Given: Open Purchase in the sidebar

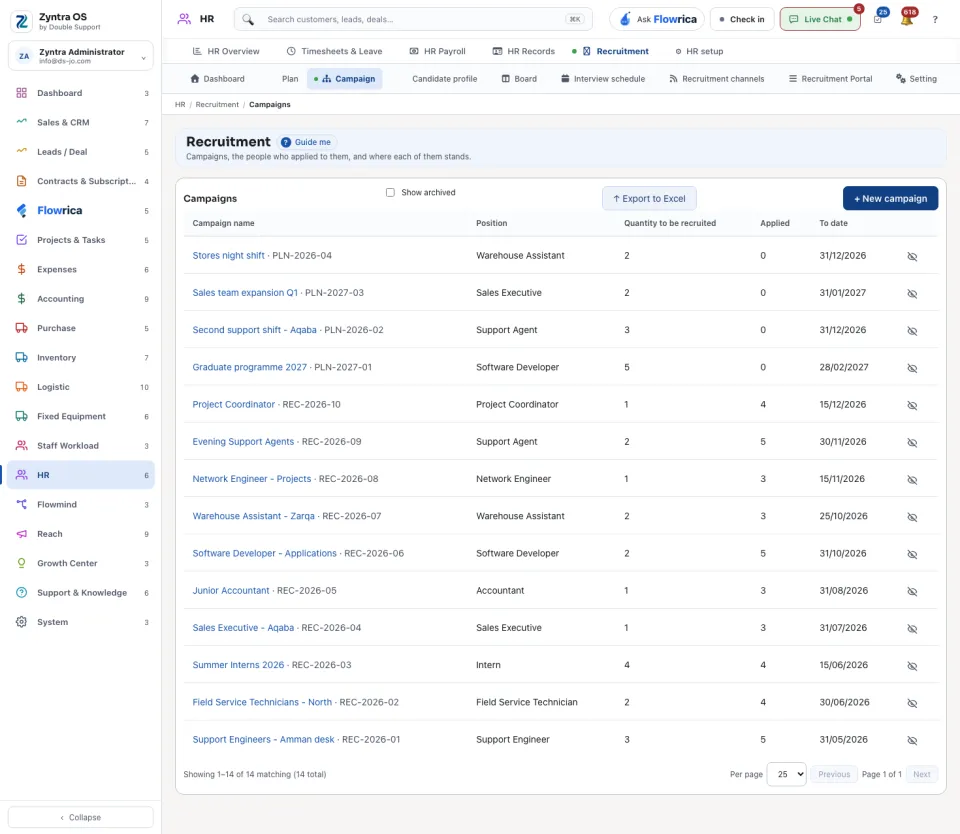Looking at the screenshot, I should tap(81, 328).
